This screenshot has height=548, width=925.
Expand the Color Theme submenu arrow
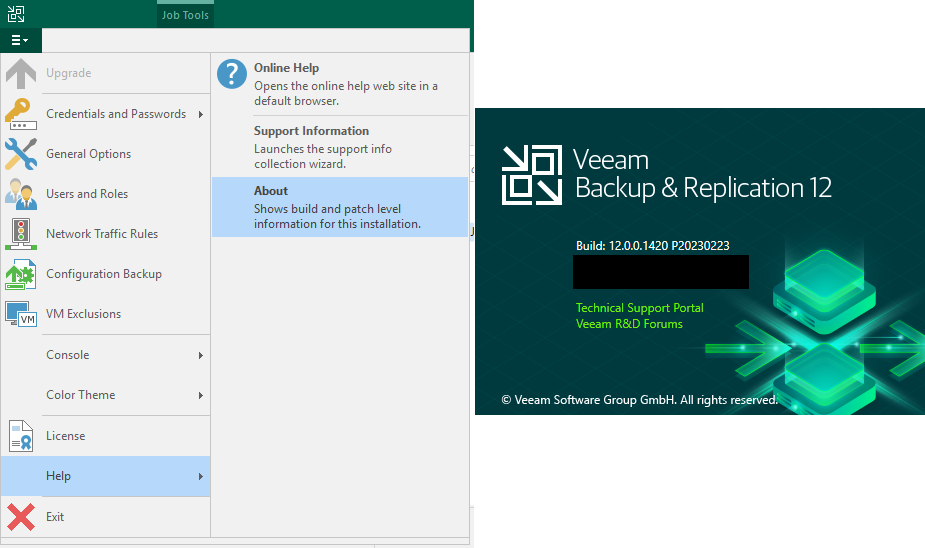point(201,395)
